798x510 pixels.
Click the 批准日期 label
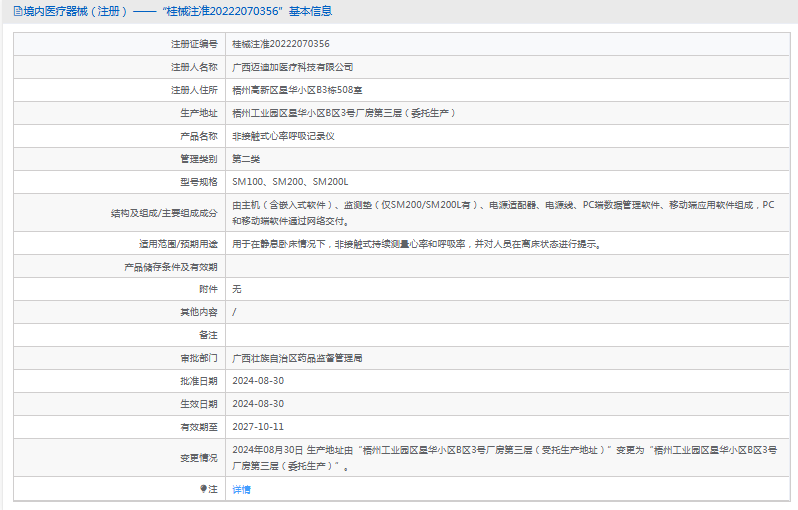198,381
